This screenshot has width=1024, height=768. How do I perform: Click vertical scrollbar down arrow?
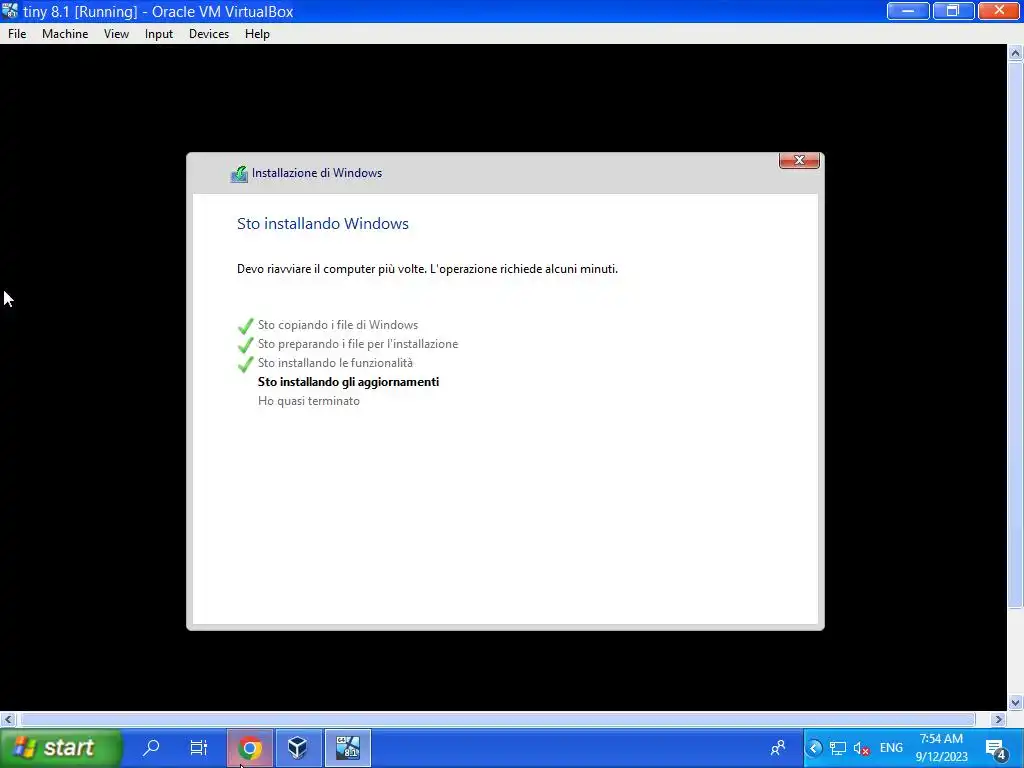(1015, 703)
